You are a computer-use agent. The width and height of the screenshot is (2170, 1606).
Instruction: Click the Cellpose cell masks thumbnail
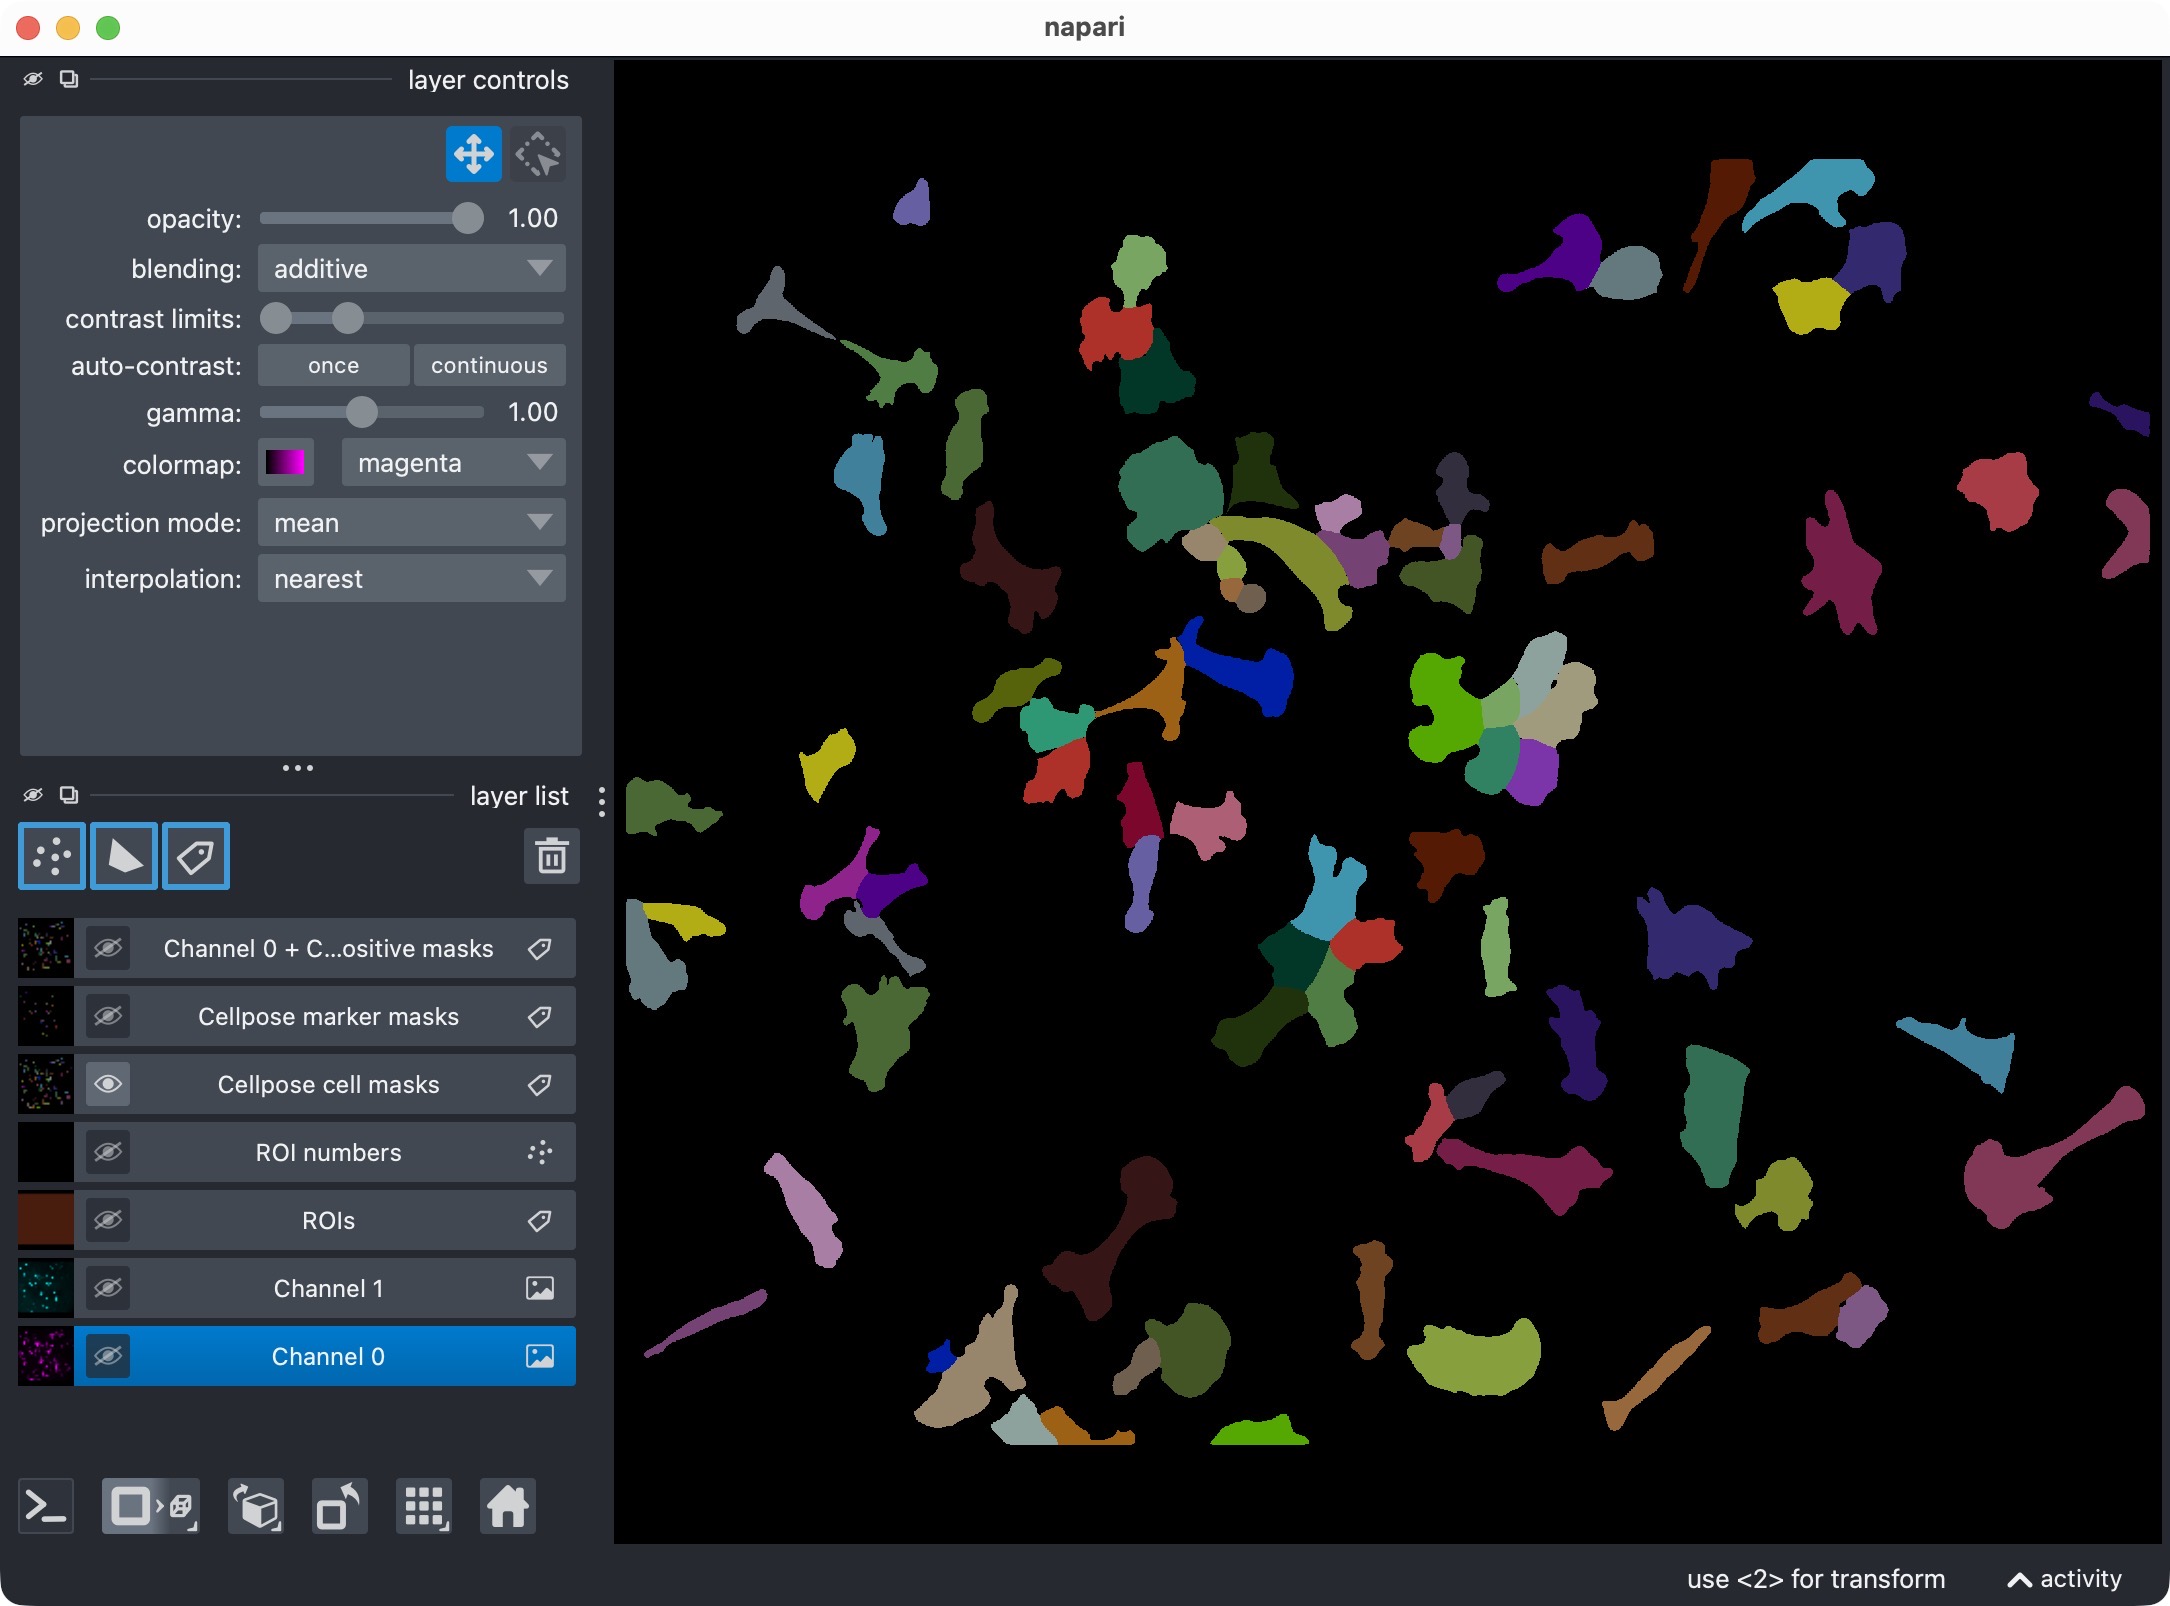[46, 1084]
